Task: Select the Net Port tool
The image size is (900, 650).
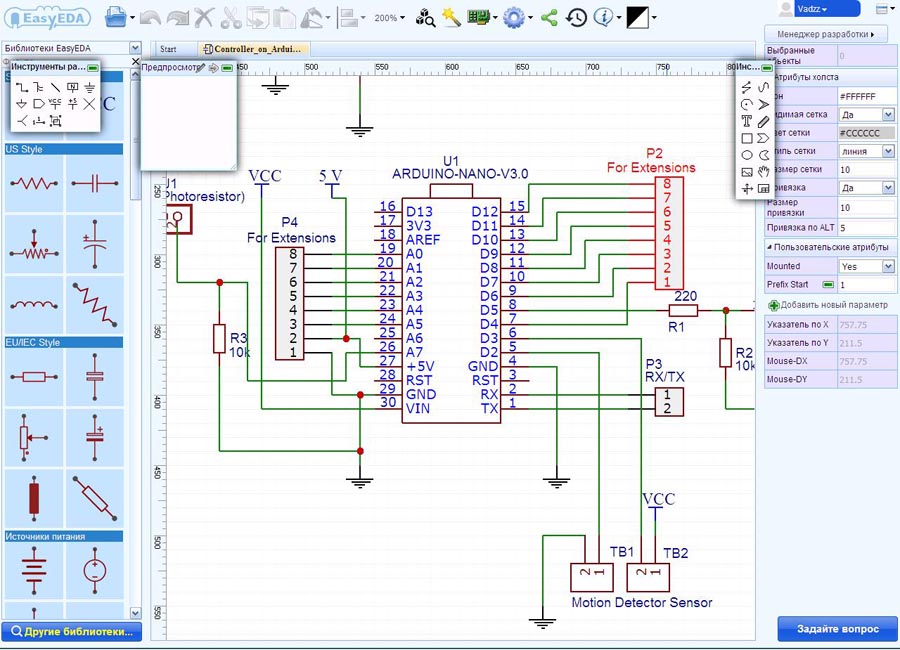Action: (x=38, y=104)
